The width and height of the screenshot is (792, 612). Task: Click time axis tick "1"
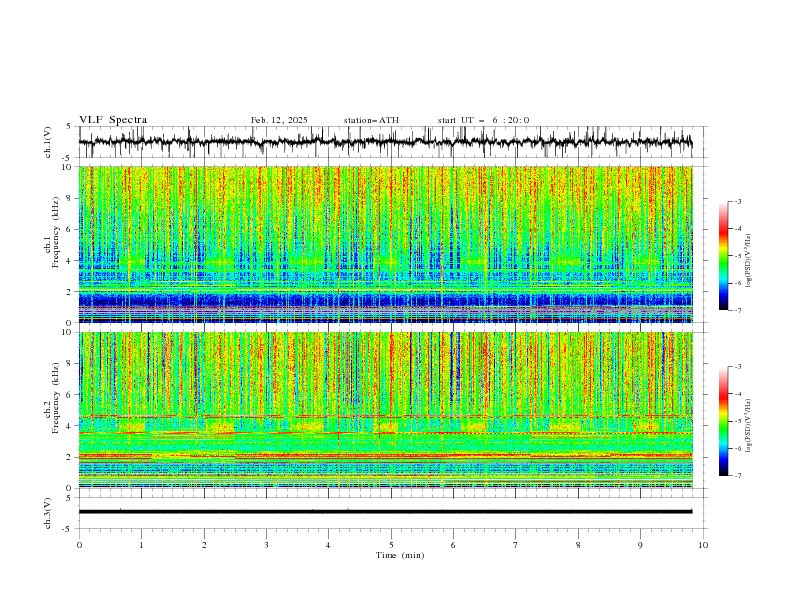pos(141,545)
